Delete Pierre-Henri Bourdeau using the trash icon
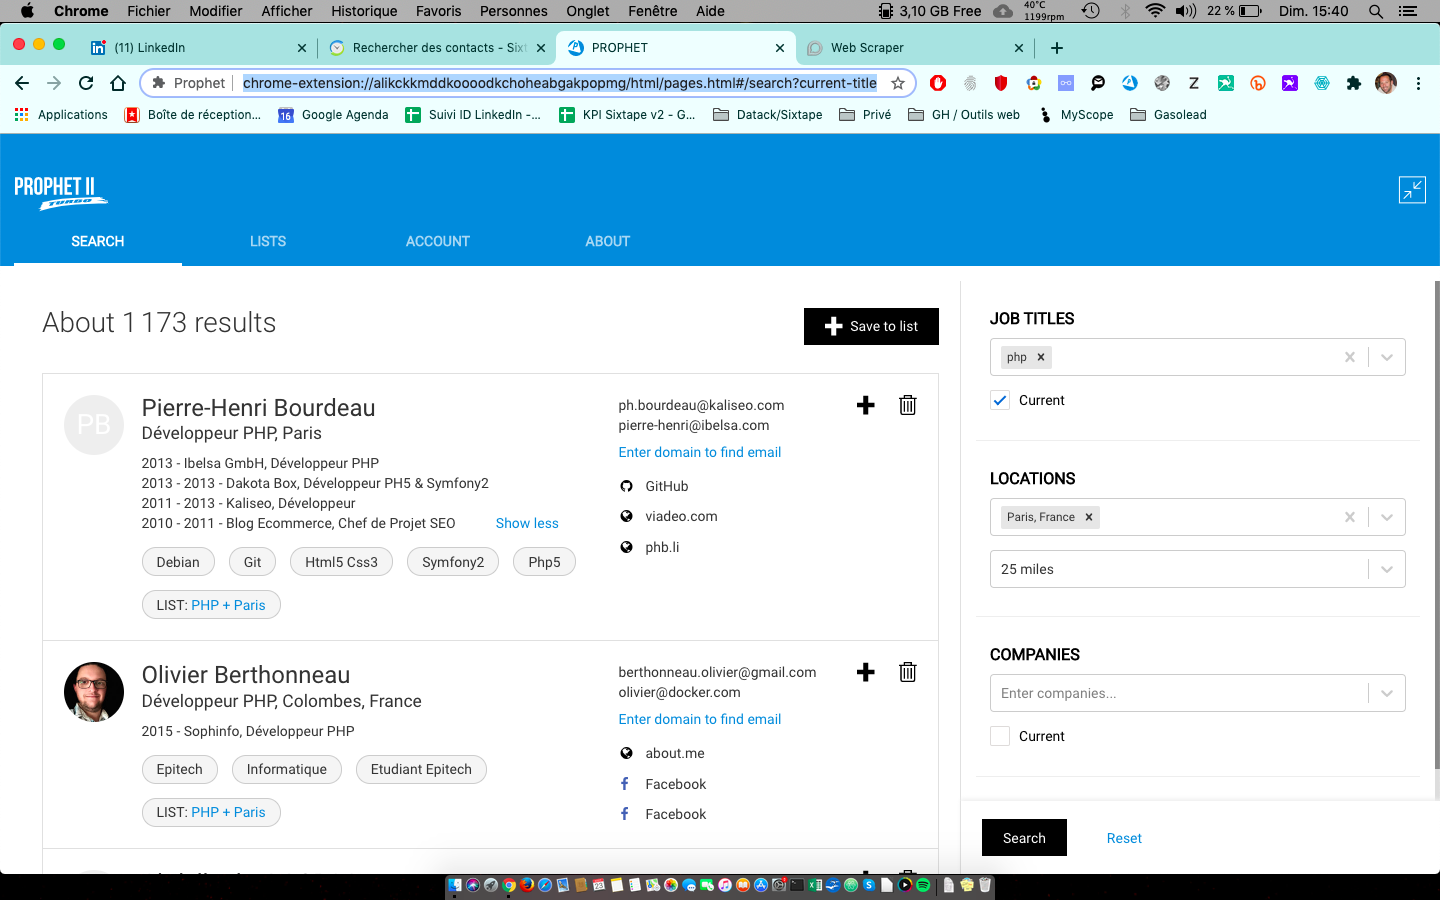Screen dimensions: 1440x900 [x=907, y=405]
